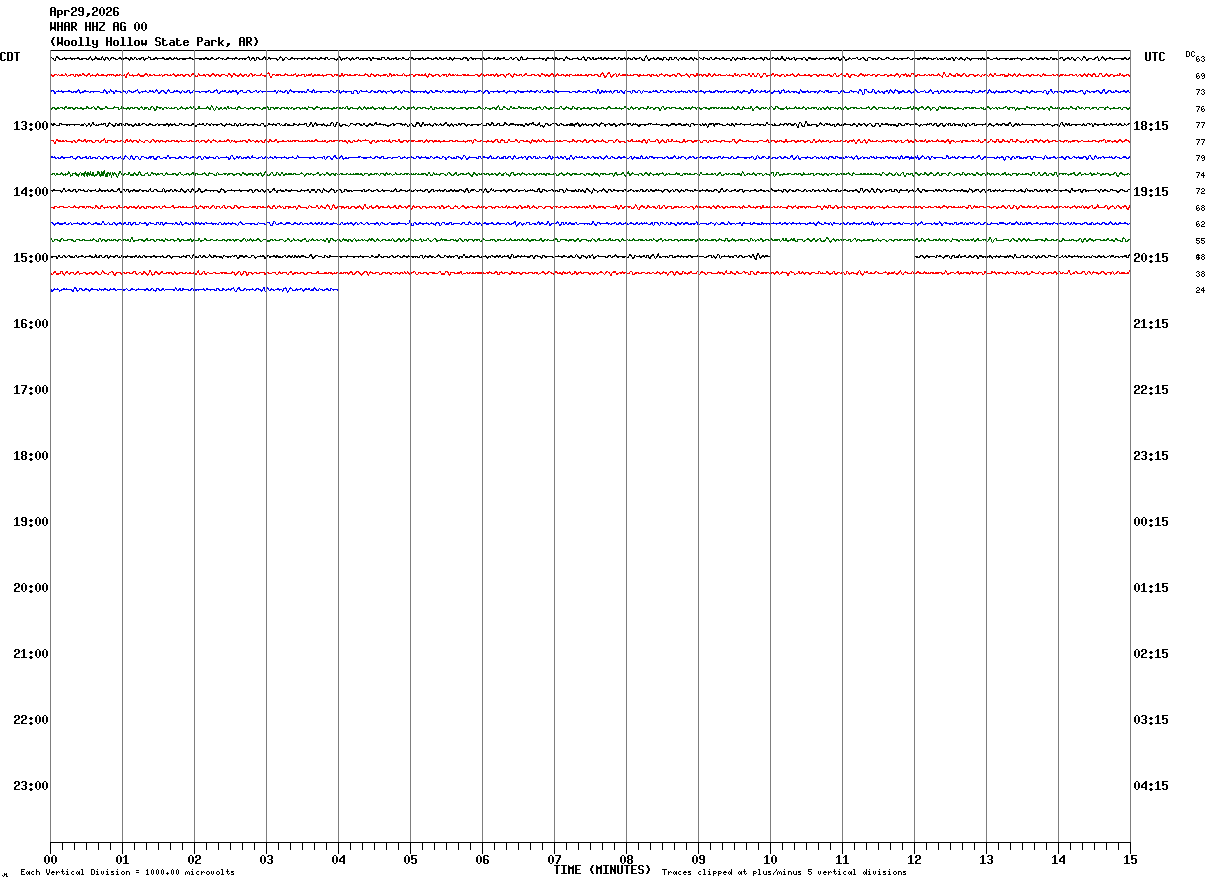
Task: Click the 21:15 UTC time label
Action: pos(1151,324)
